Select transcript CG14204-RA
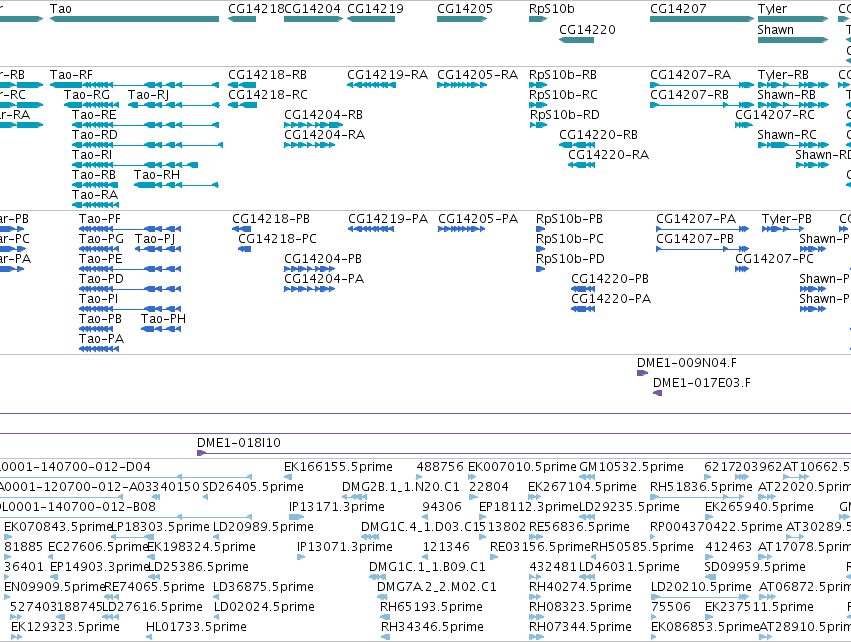The image size is (851, 642). click(x=309, y=145)
